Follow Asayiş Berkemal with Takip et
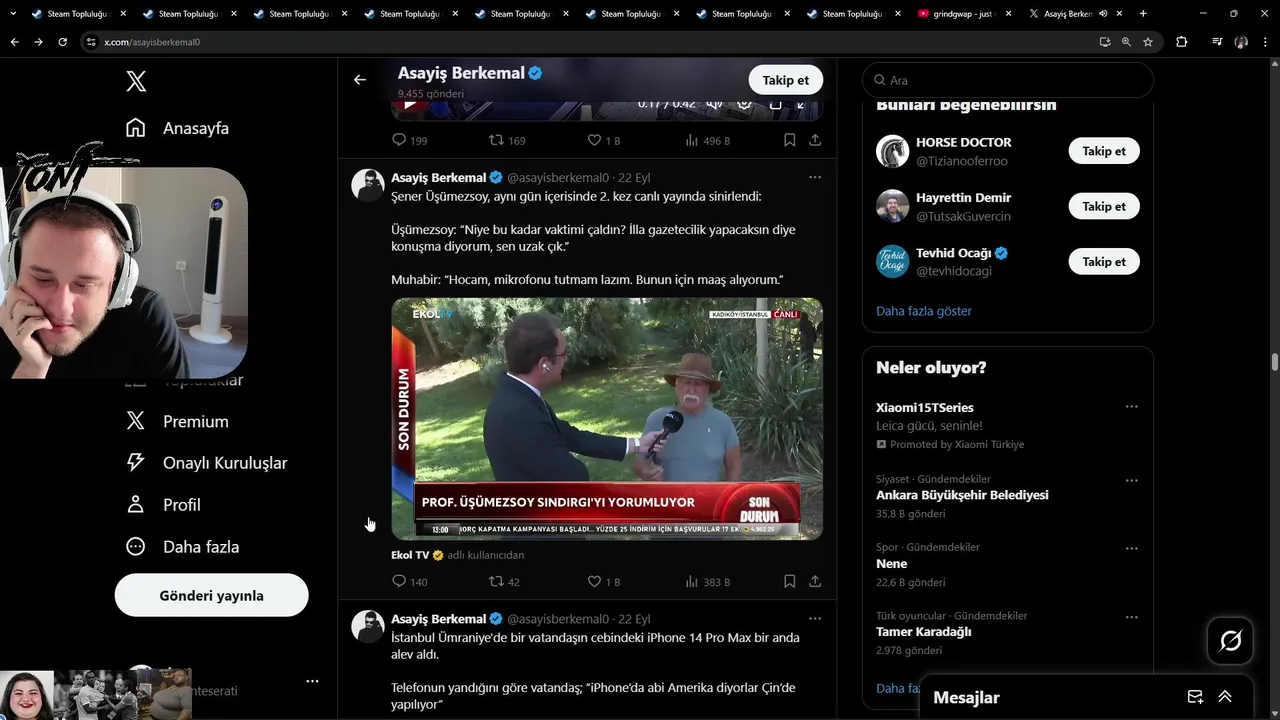This screenshot has height=720, width=1280. pos(786,80)
